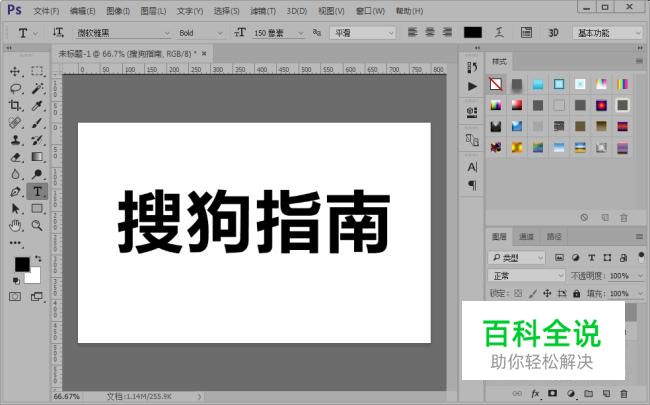650x405 pixels.
Task: Select the Eraser tool
Action: click(15, 157)
